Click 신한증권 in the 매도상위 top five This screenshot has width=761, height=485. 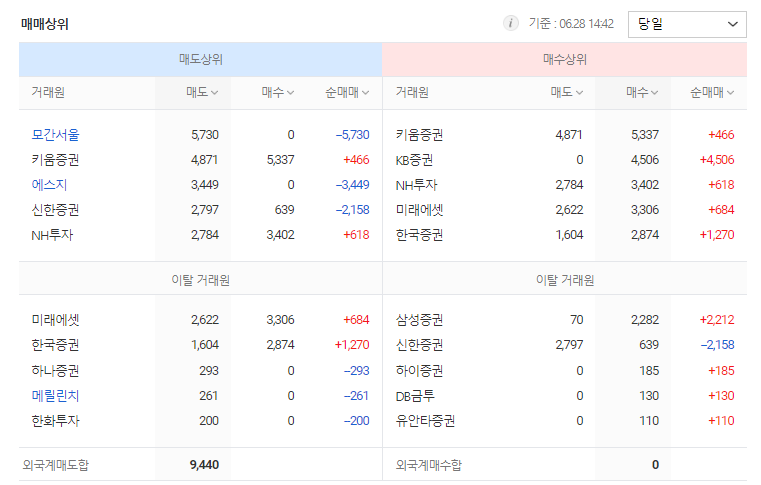tap(55, 210)
